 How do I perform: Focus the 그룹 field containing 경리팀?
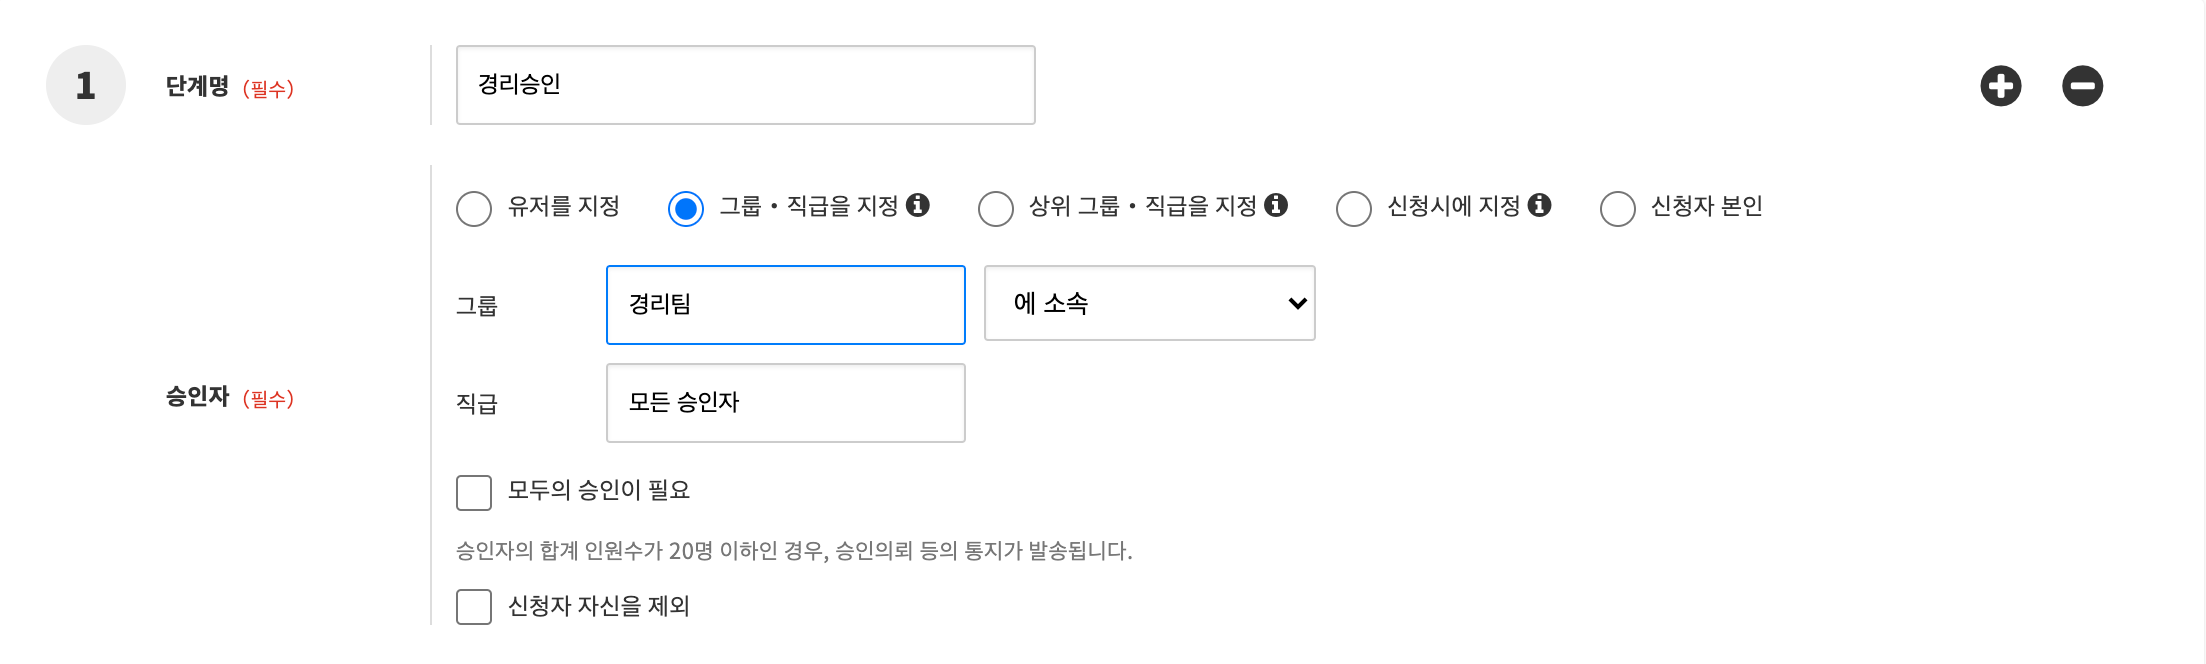(785, 305)
